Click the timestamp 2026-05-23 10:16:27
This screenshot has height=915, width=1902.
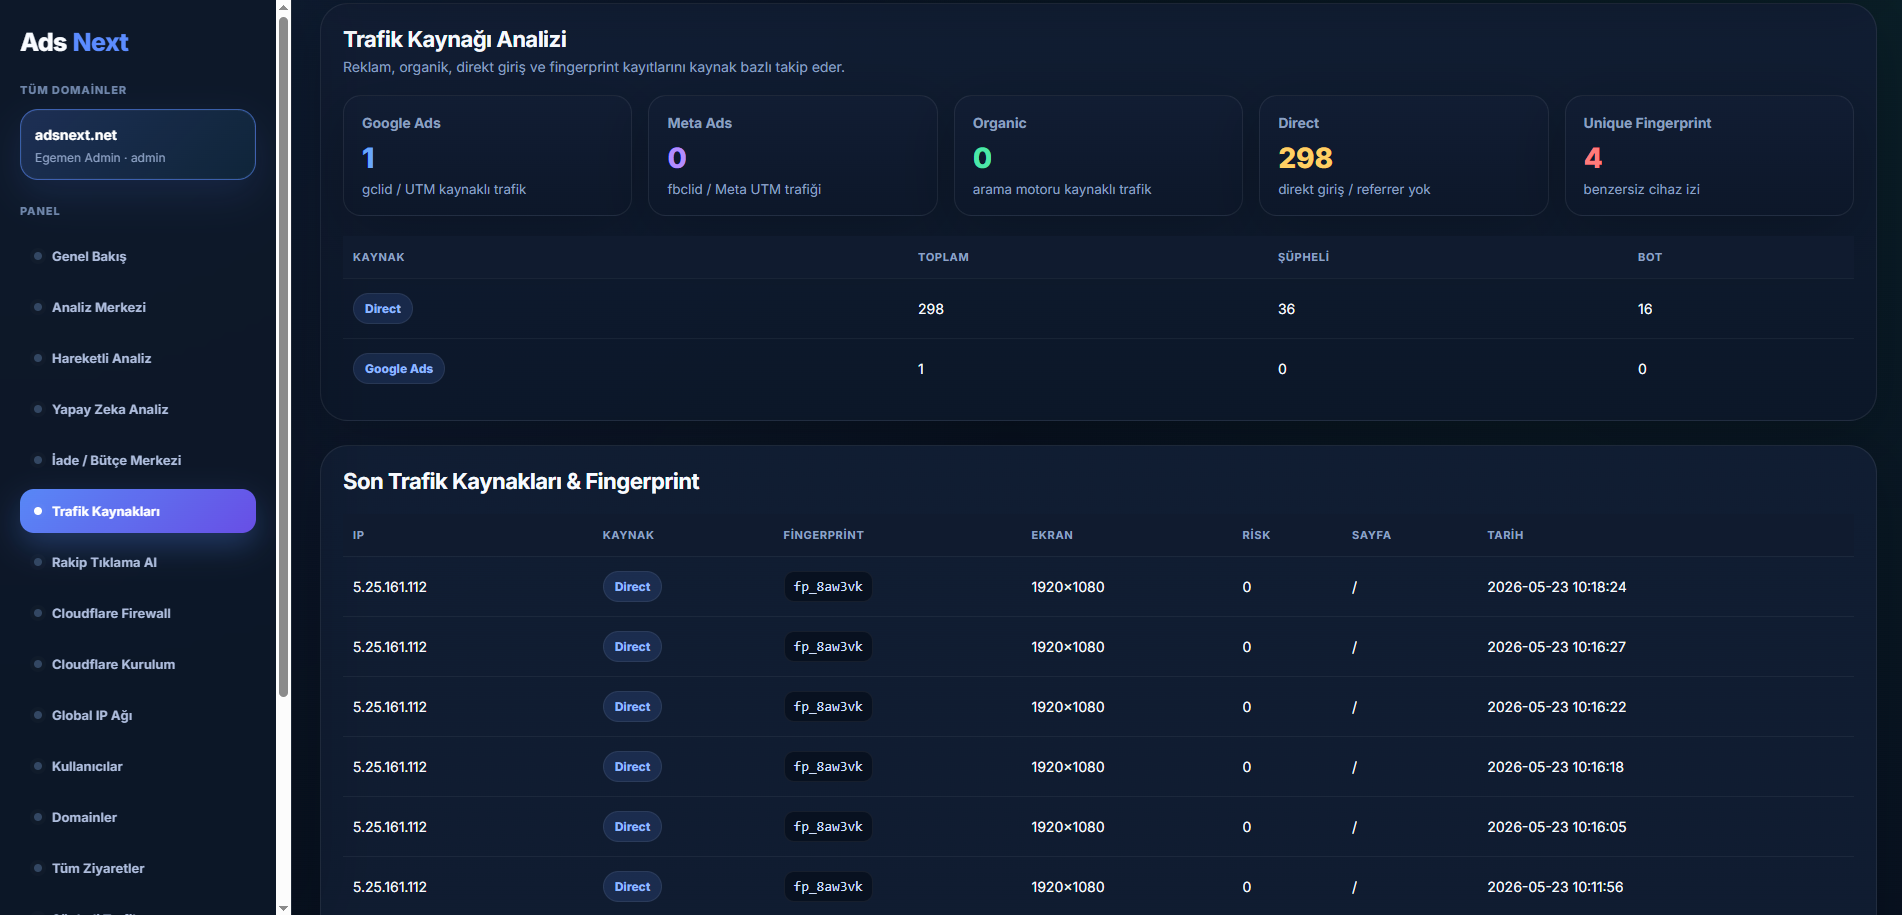tap(1556, 647)
